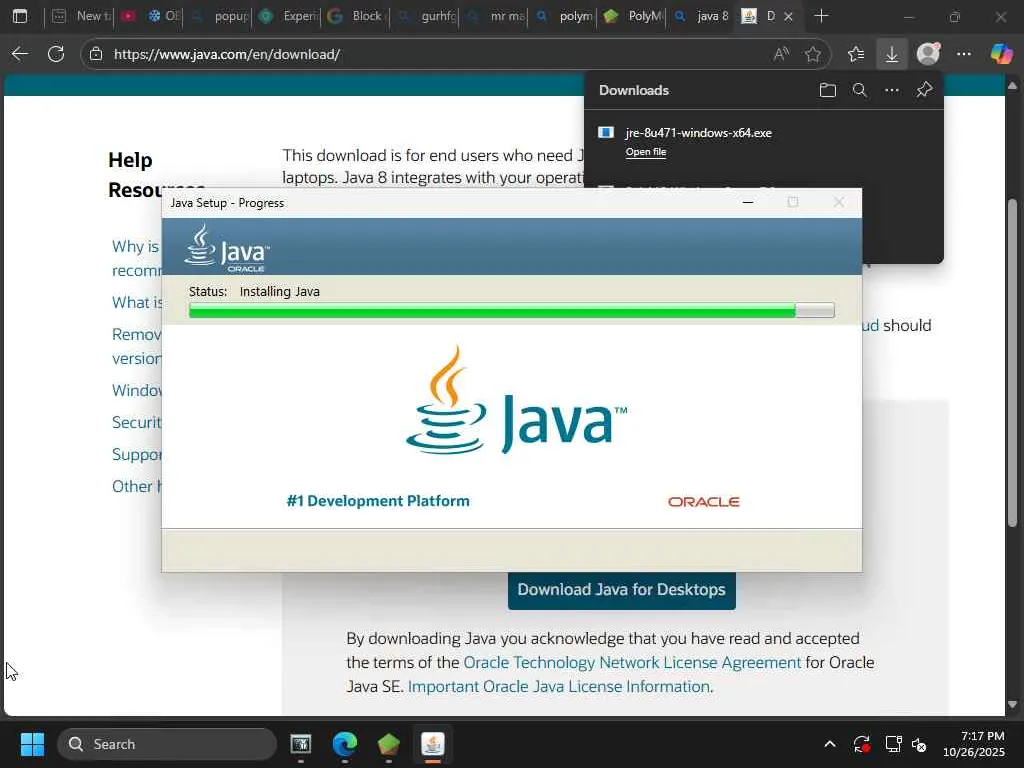Show hidden system tray icons chevron
The image size is (1024, 768).
tap(829, 744)
